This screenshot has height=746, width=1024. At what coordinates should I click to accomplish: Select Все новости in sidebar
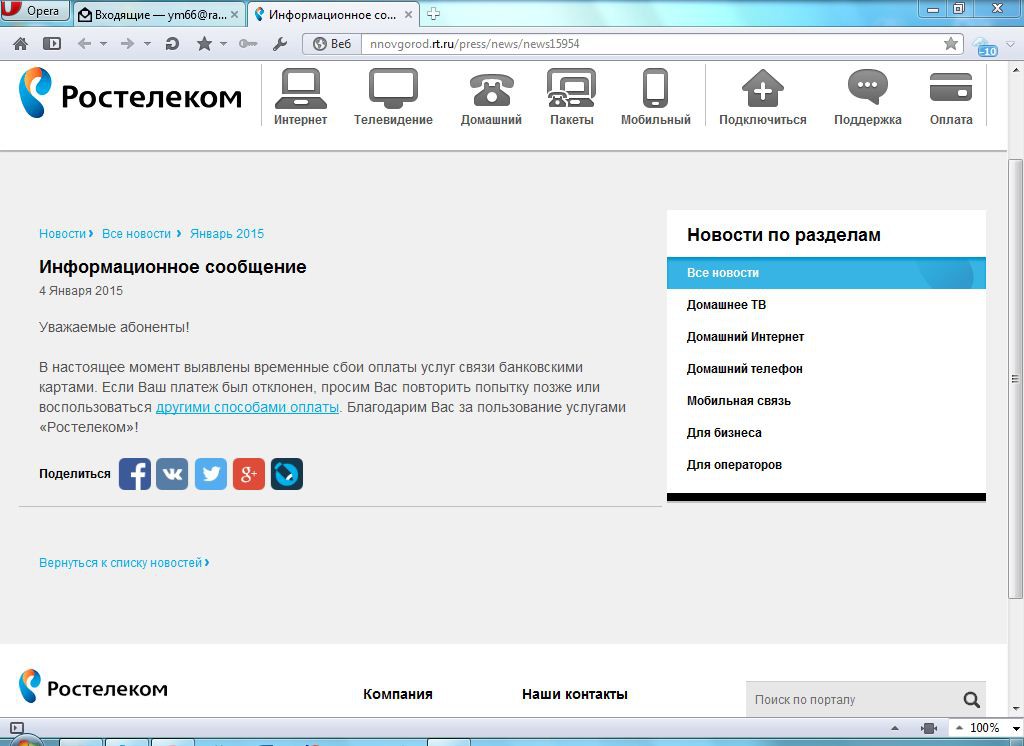click(x=826, y=273)
